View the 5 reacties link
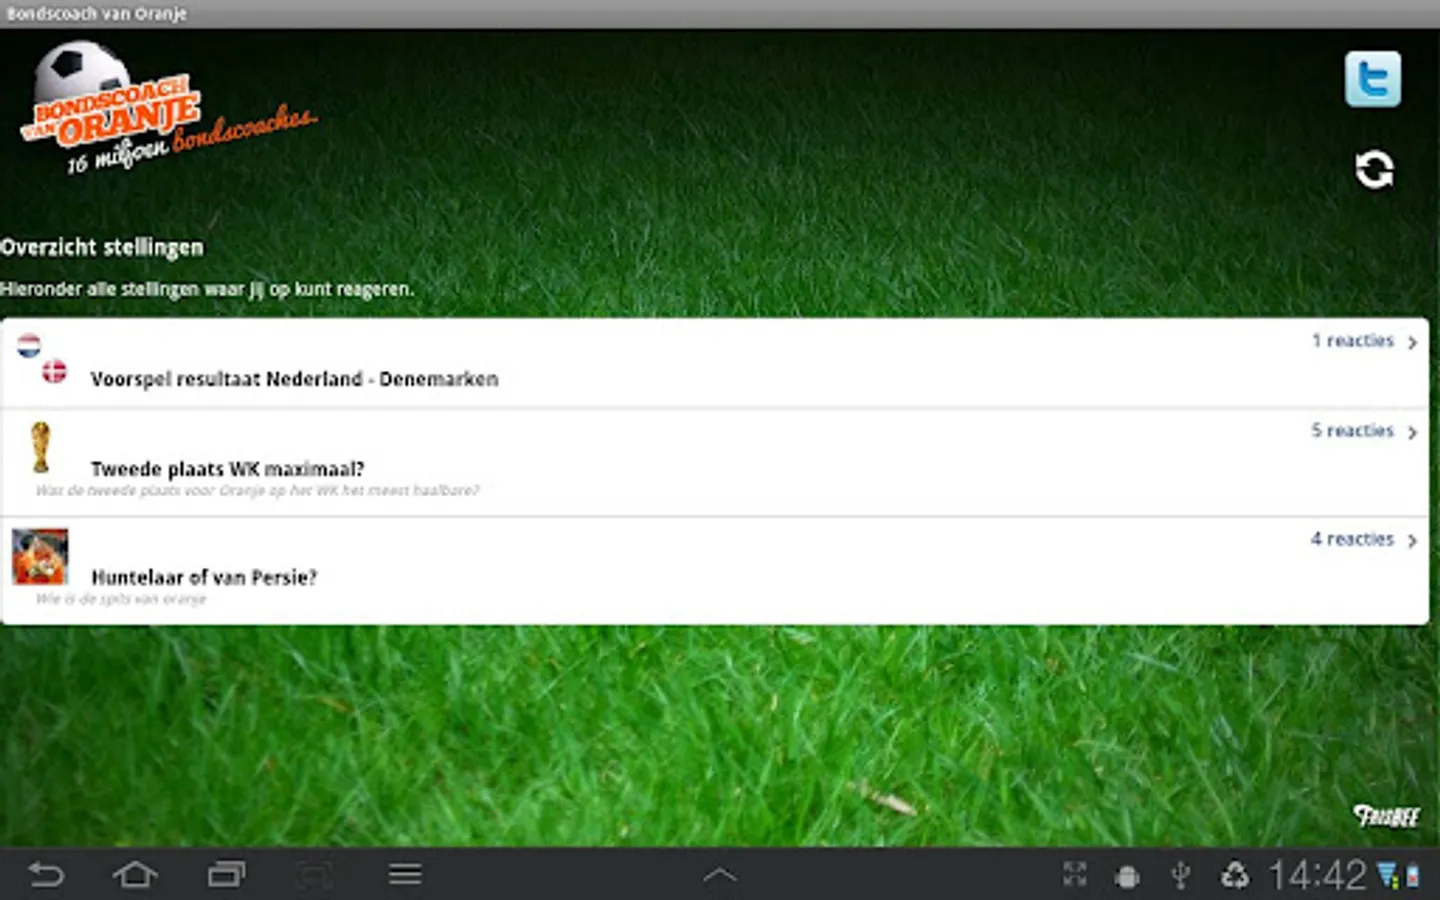Viewport: 1440px width, 900px height. click(x=1352, y=431)
